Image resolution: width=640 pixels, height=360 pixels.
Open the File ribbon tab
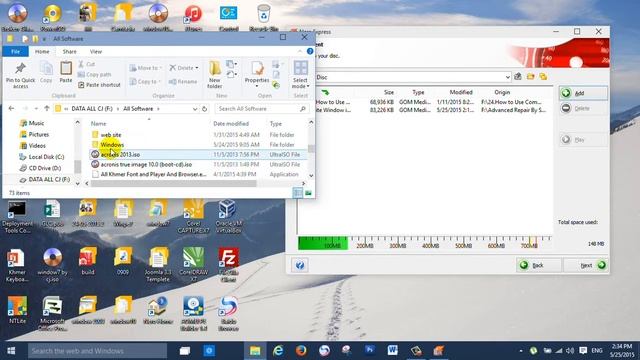point(16,51)
